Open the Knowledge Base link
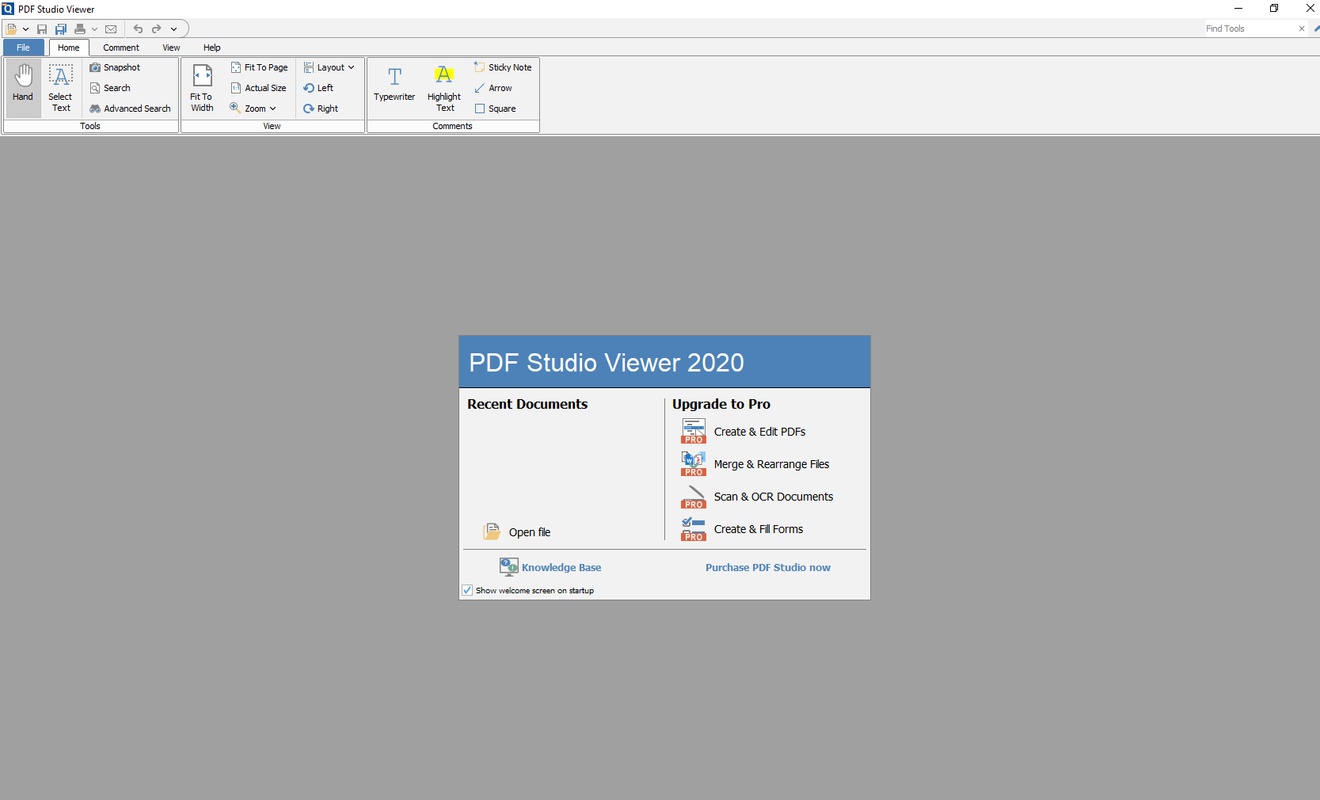The height and width of the screenshot is (800, 1320). 560,568
